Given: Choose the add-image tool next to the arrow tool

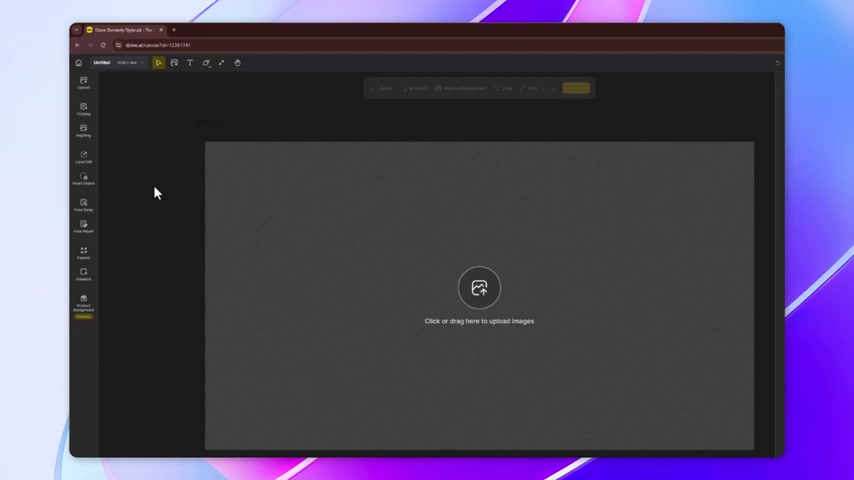Looking at the screenshot, I should [x=174, y=63].
